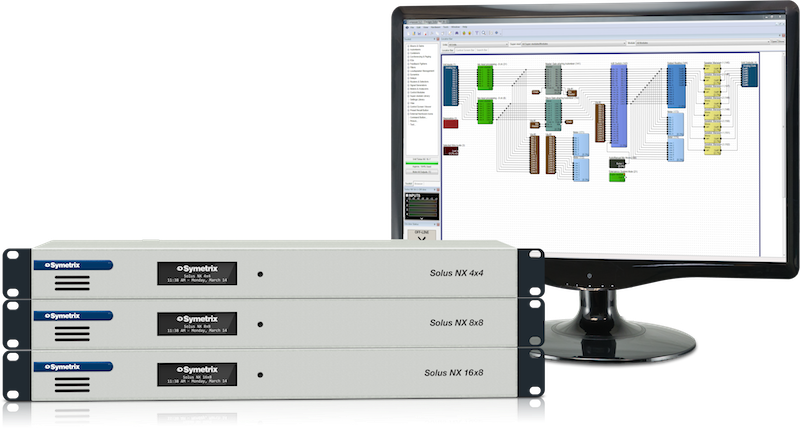800x428 pixels.
Task: Expand External Hardware Icons tree node
Action: [408, 114]
